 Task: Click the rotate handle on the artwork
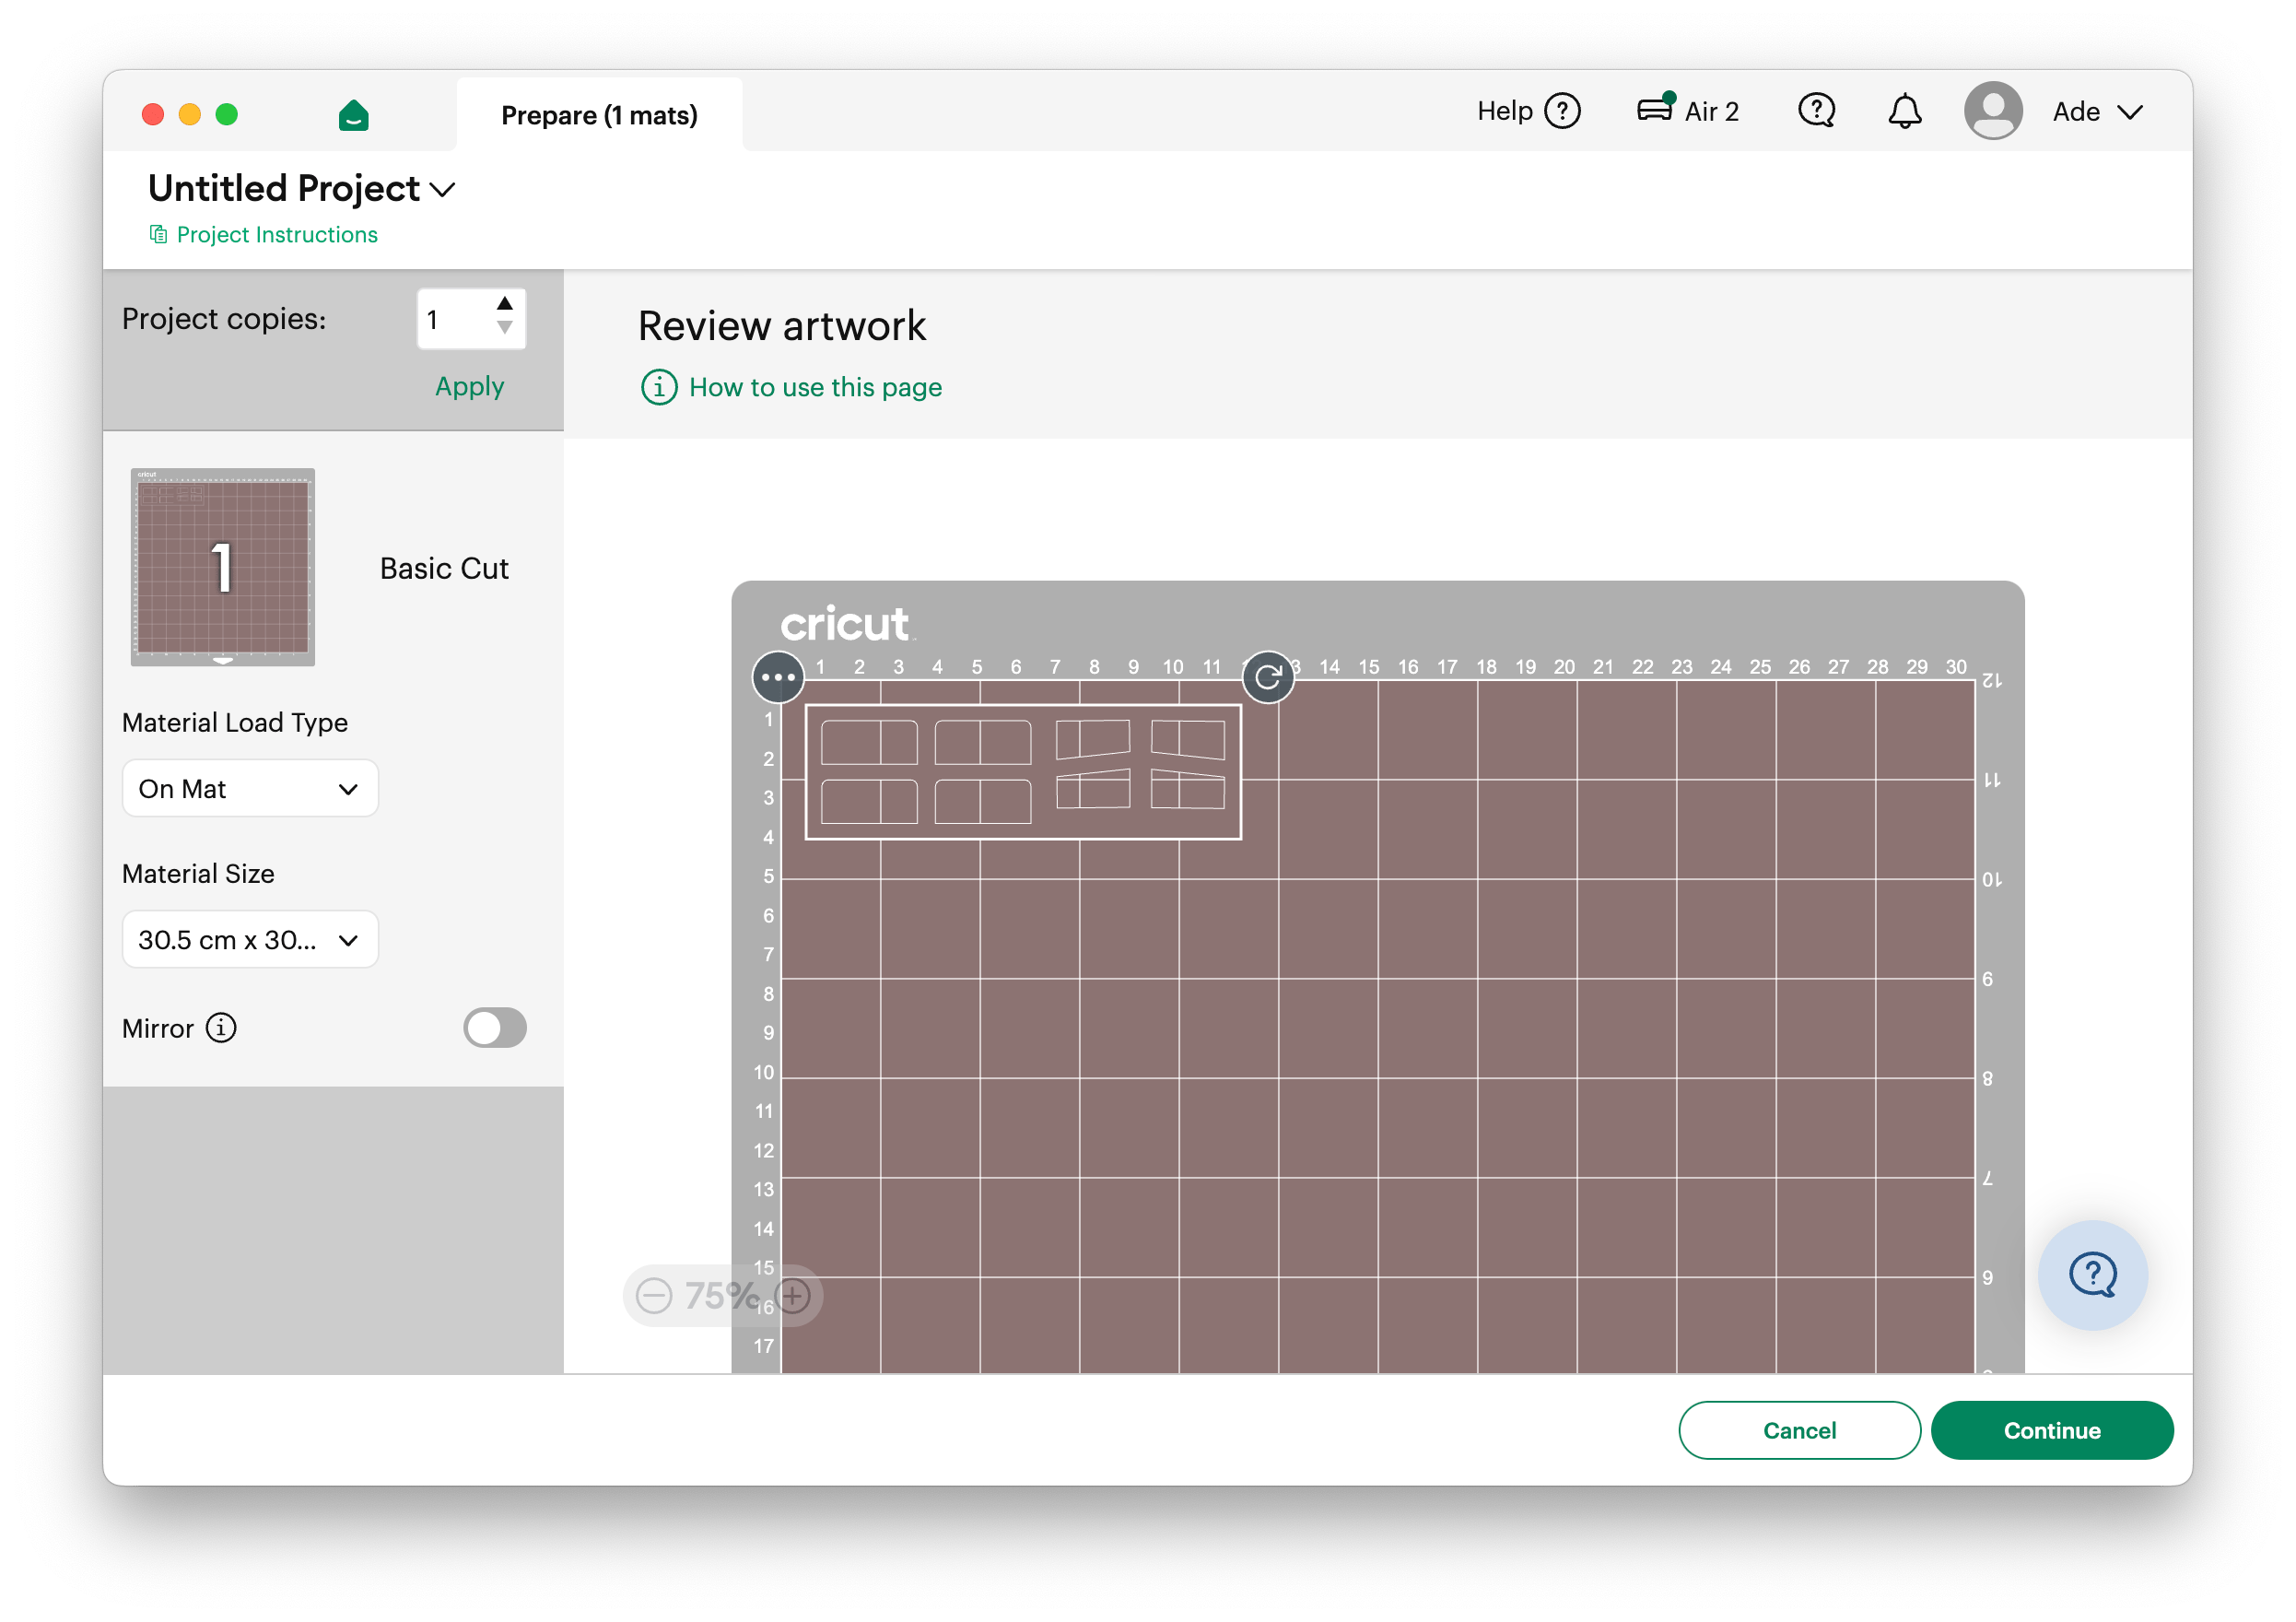(x=1267, y=678)
